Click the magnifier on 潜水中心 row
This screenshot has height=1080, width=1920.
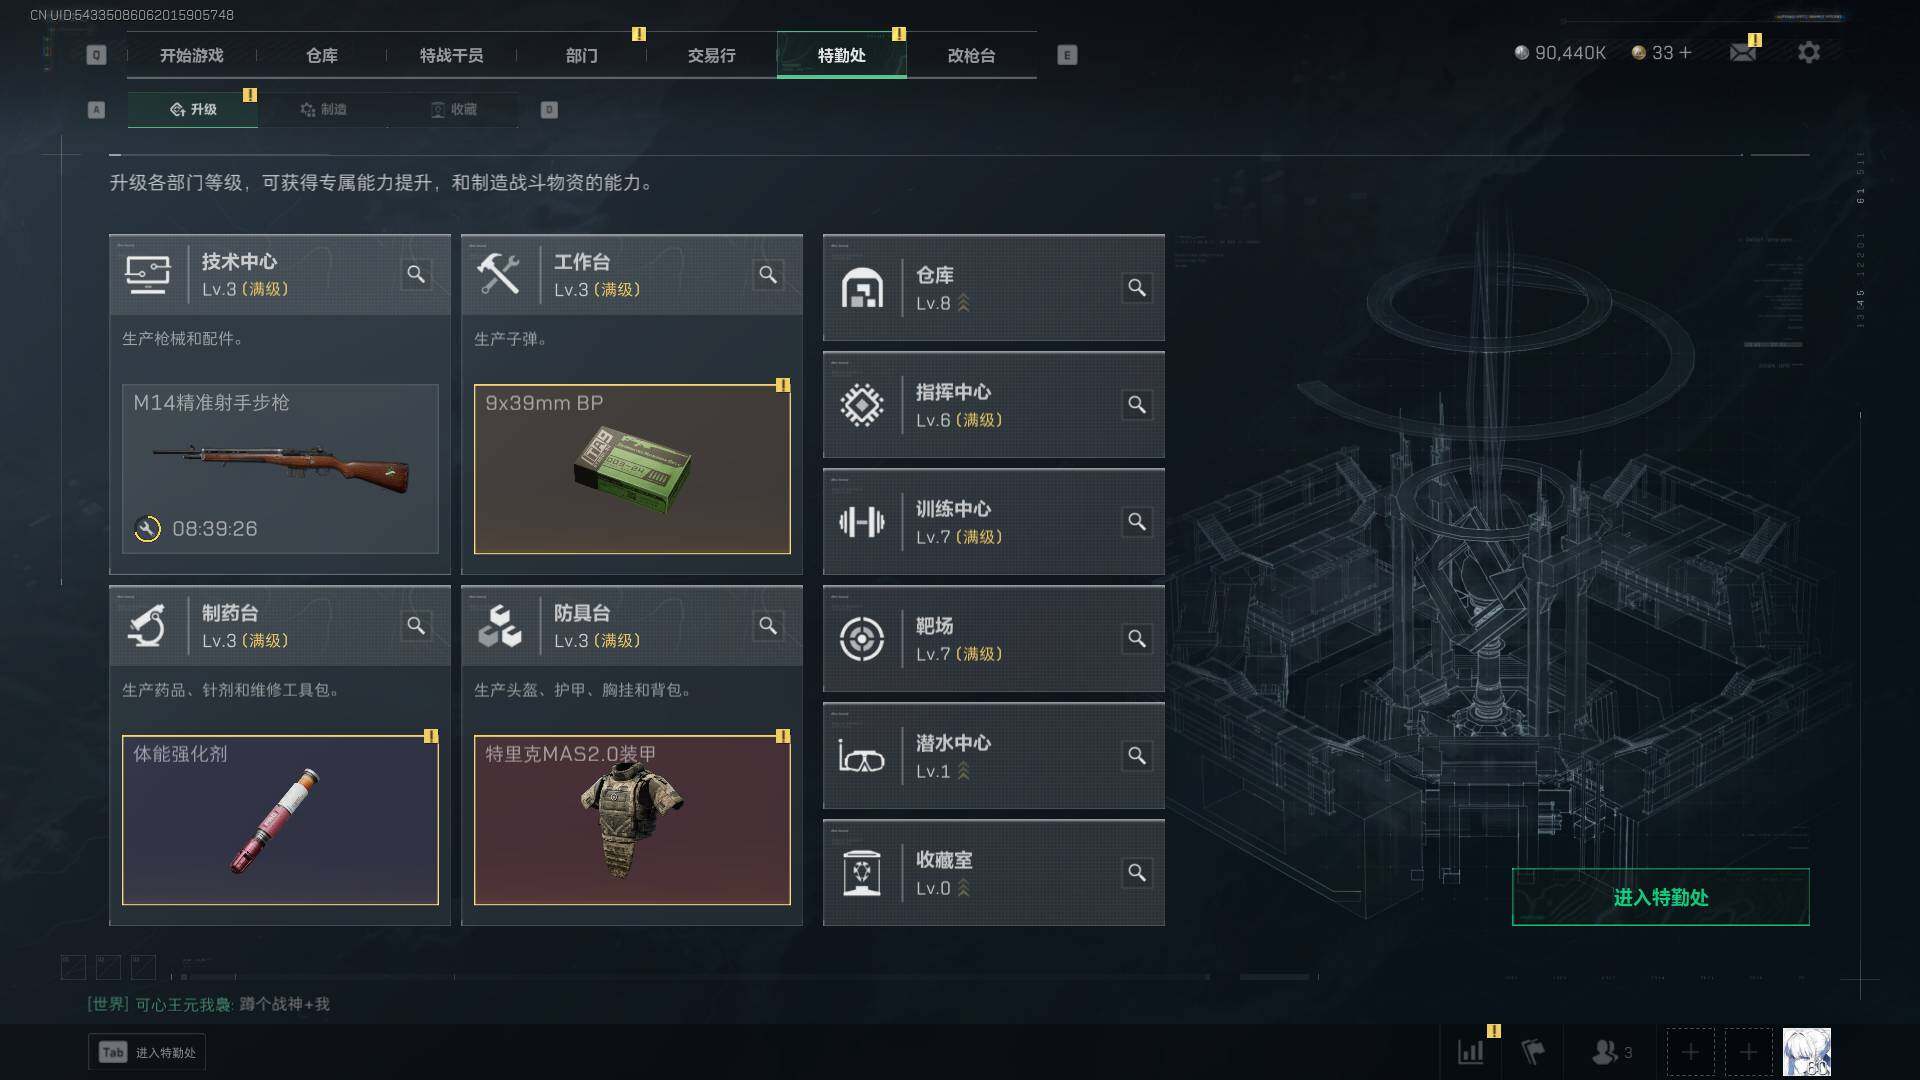point(1137,756)
